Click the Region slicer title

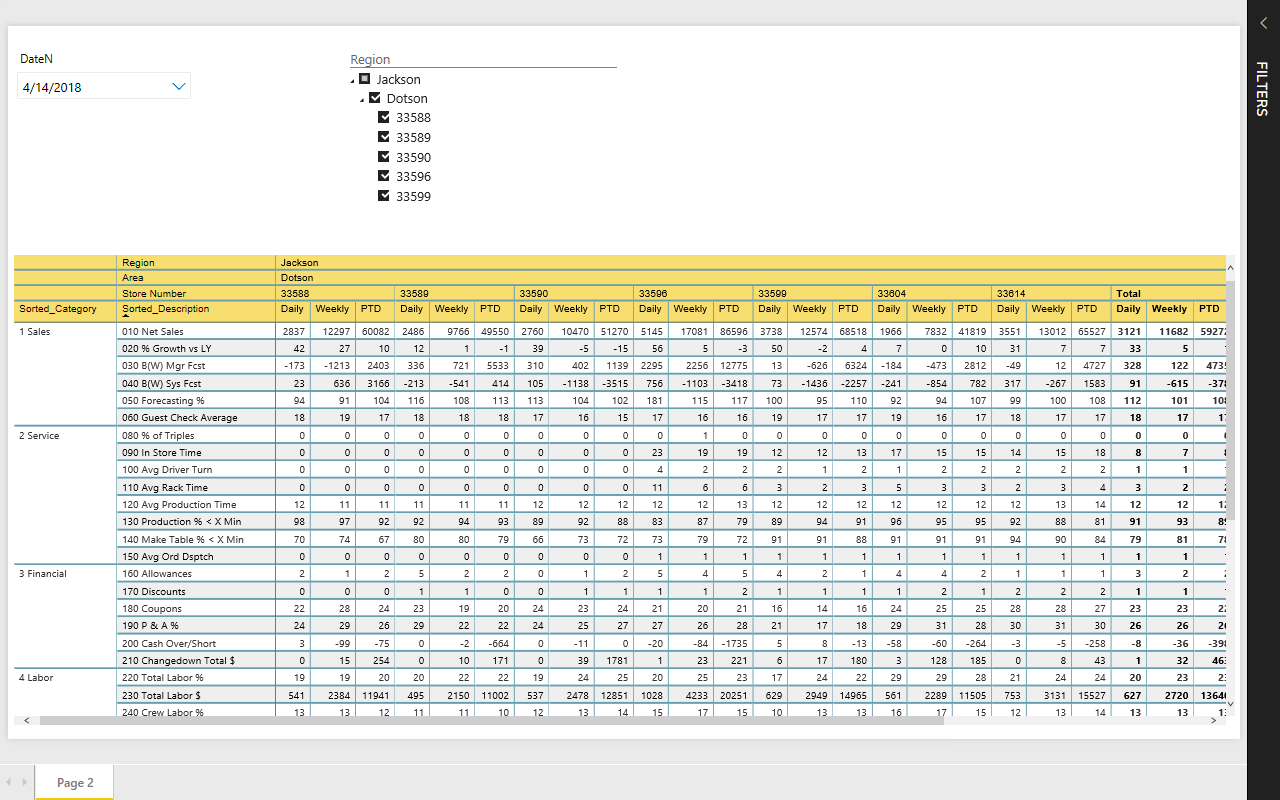tap(370, 60)
